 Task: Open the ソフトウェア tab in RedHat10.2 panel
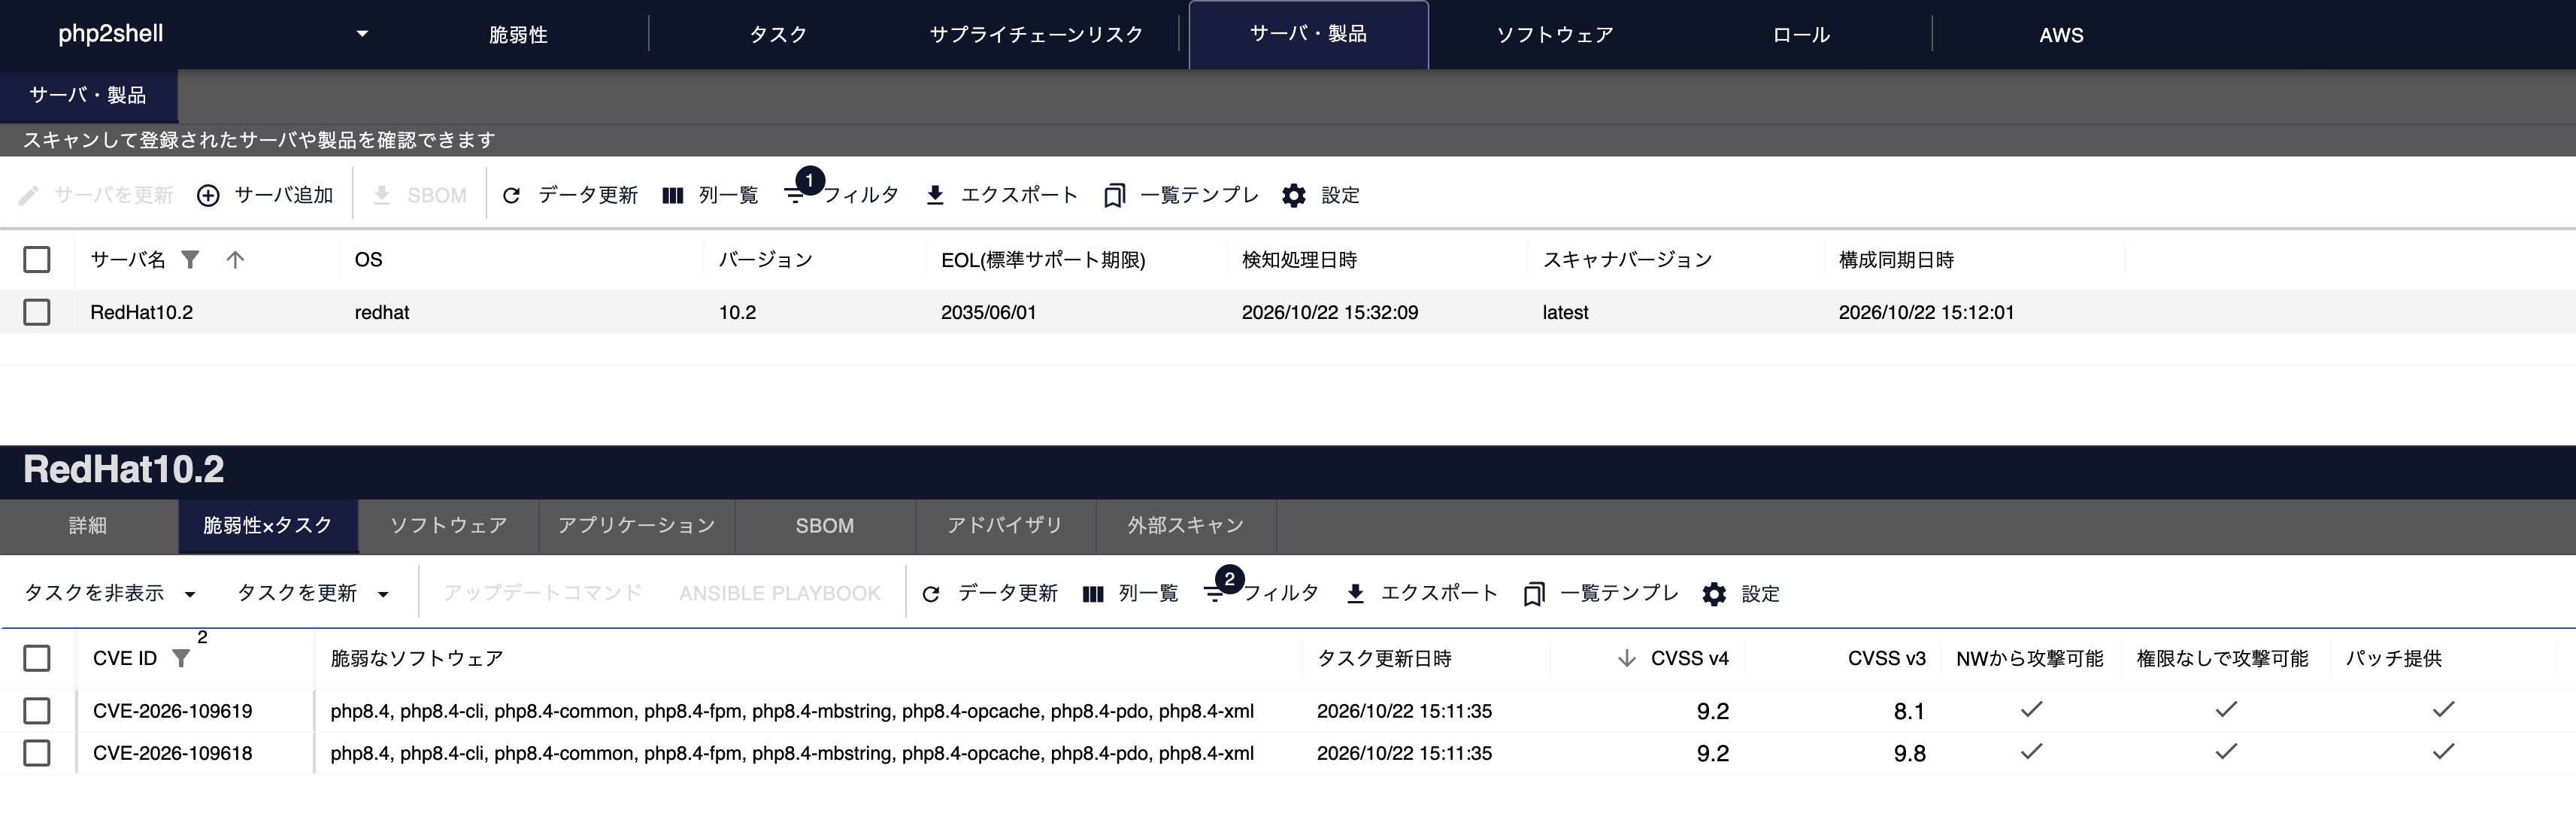pos(448,526)
